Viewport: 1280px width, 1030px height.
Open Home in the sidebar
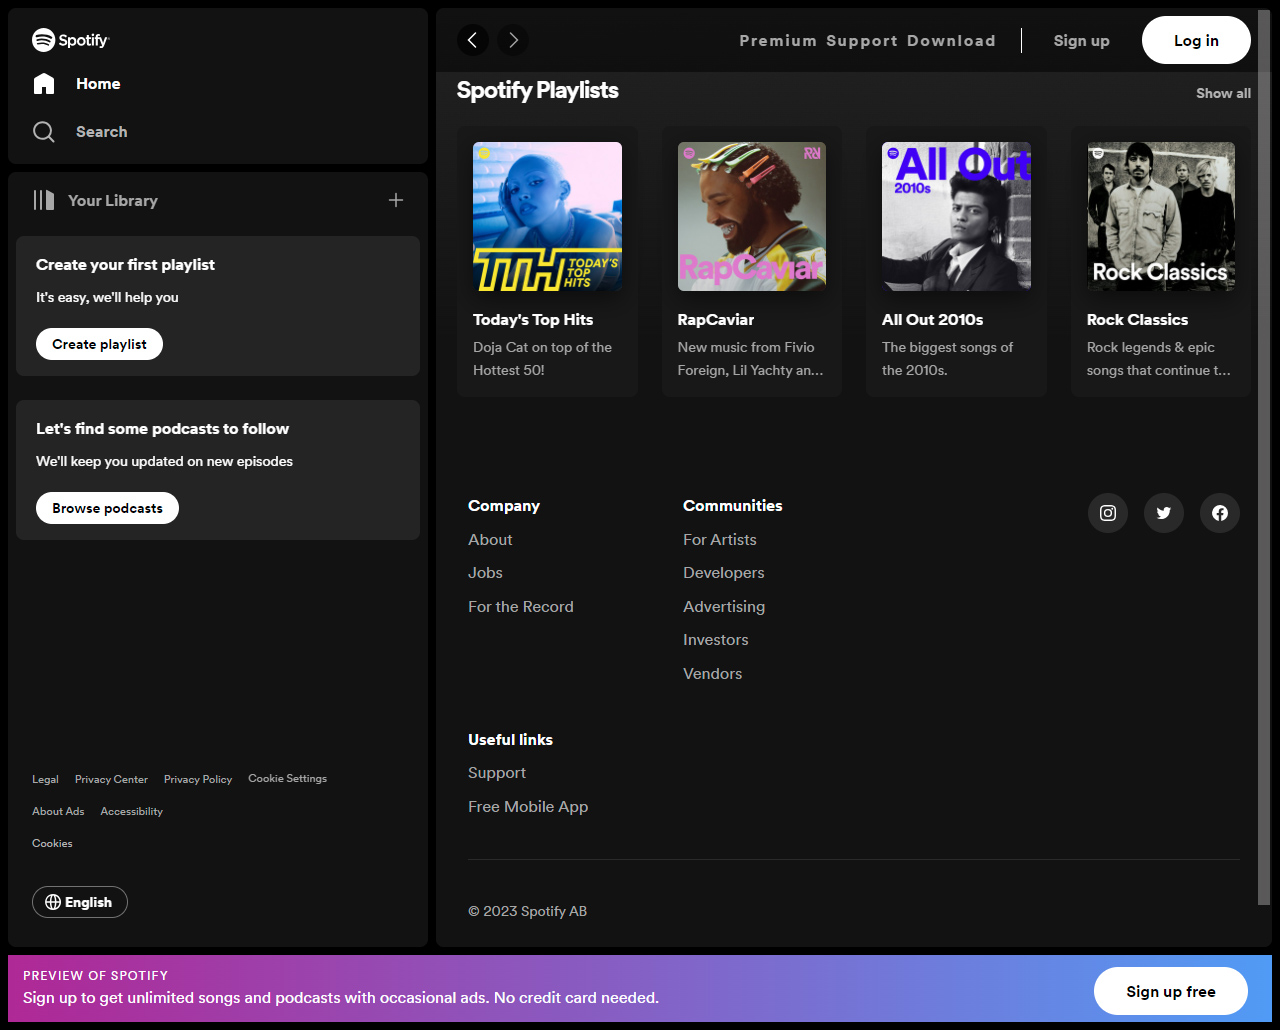coord(98,84)
